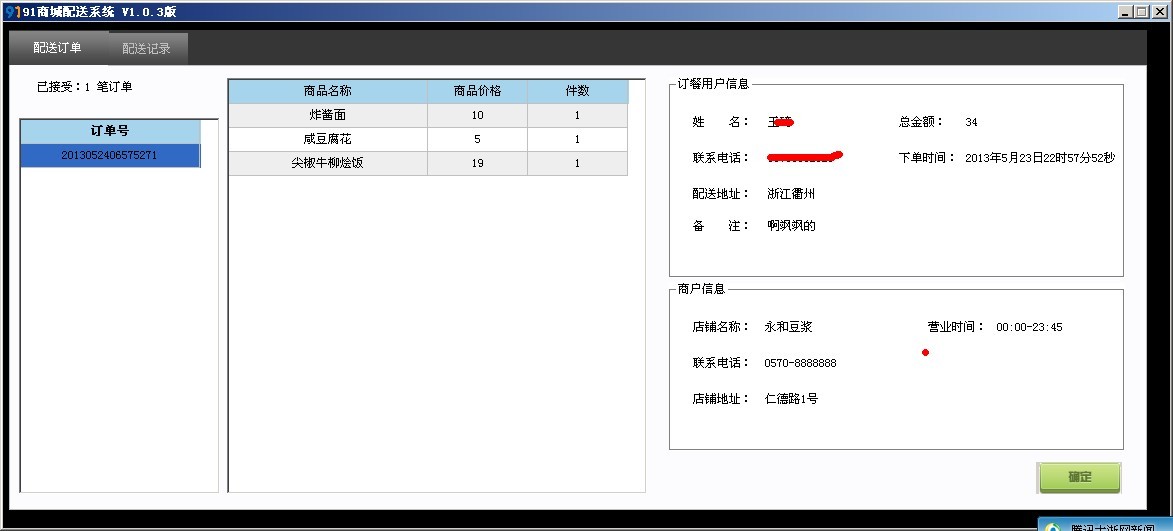Select the 尖椒牛柳烩饭 product row
Screen dimensions: 1173x531
coord(428,163)
